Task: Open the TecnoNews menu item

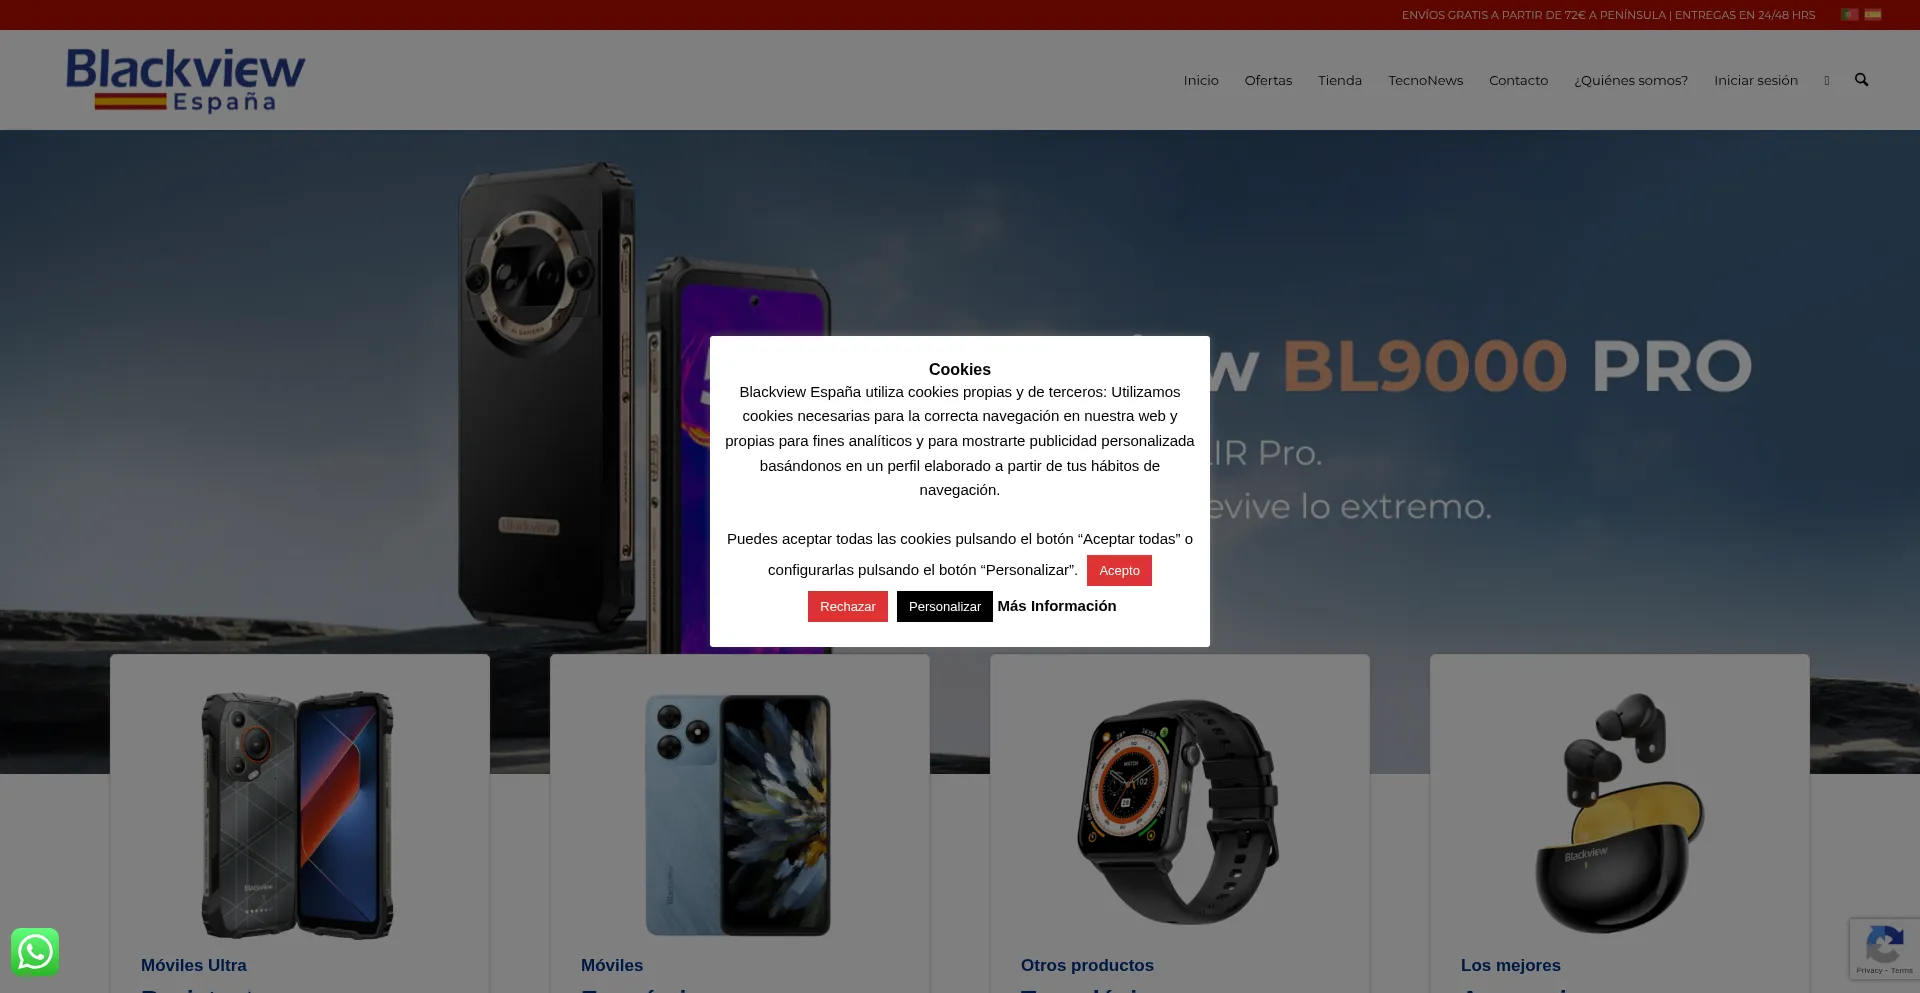Action: coord(1425,80)
